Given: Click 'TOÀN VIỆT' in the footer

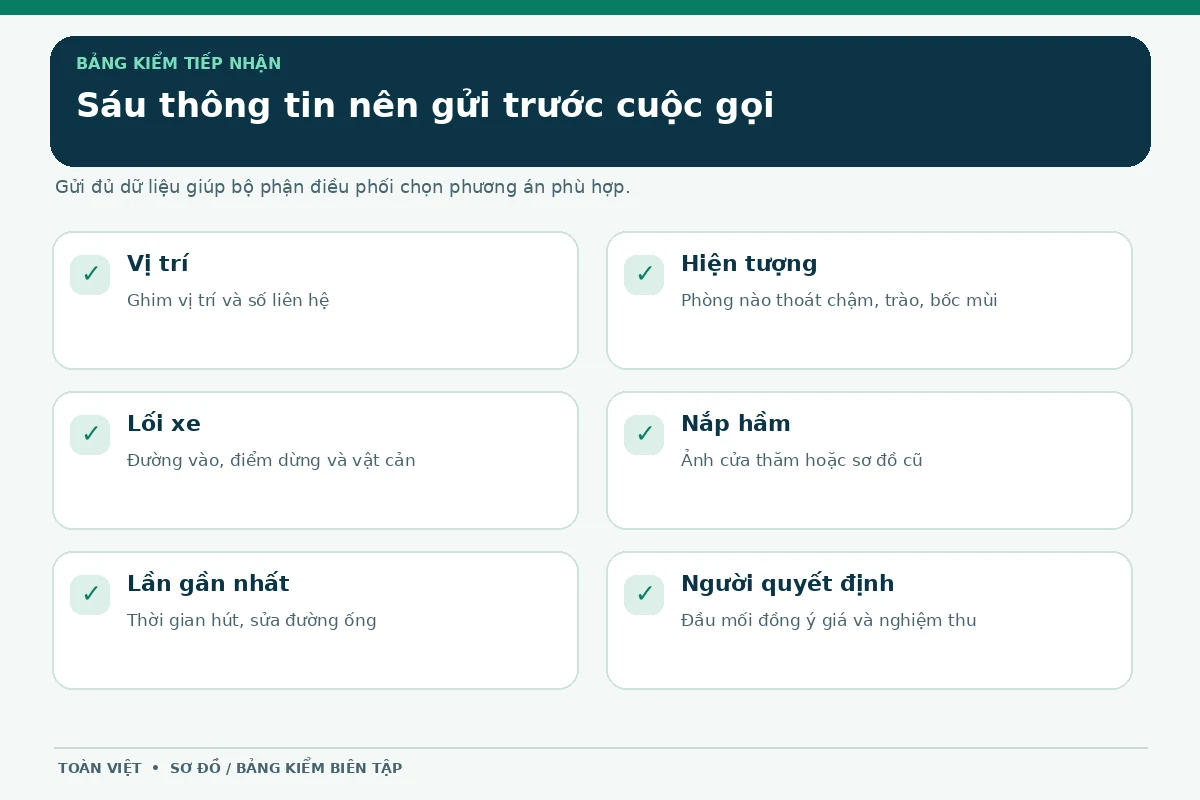Looking at the screenshot, I should click(x=100, y=768).
